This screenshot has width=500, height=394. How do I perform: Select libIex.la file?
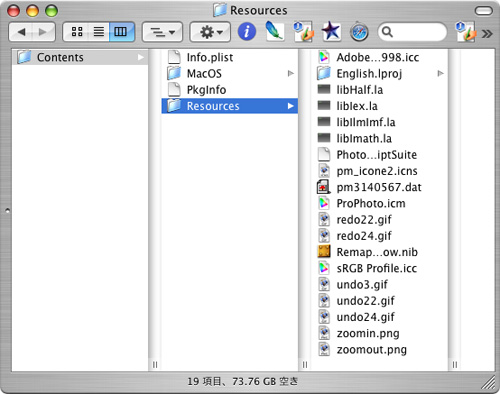pyautogui.click(x=380, y=106)
